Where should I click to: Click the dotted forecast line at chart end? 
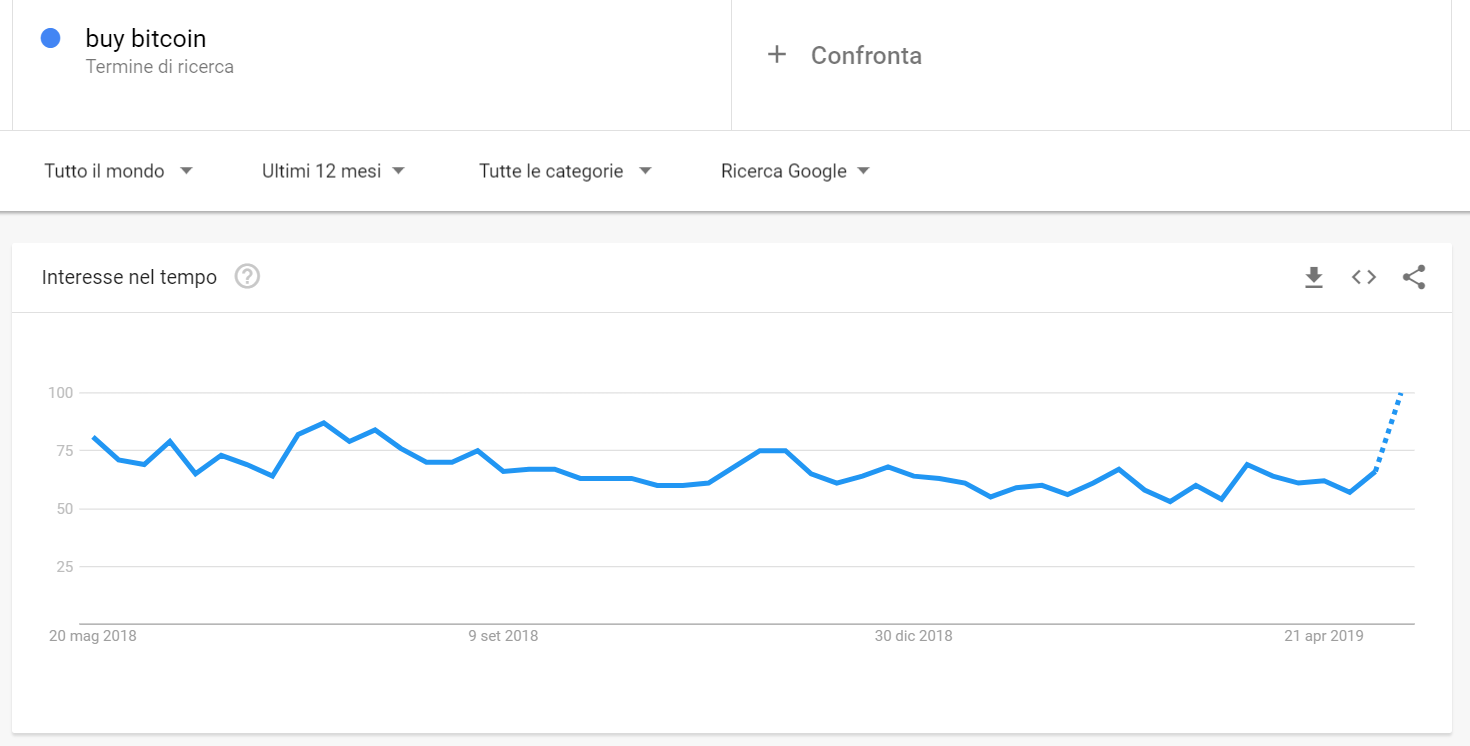(1389, 431)
